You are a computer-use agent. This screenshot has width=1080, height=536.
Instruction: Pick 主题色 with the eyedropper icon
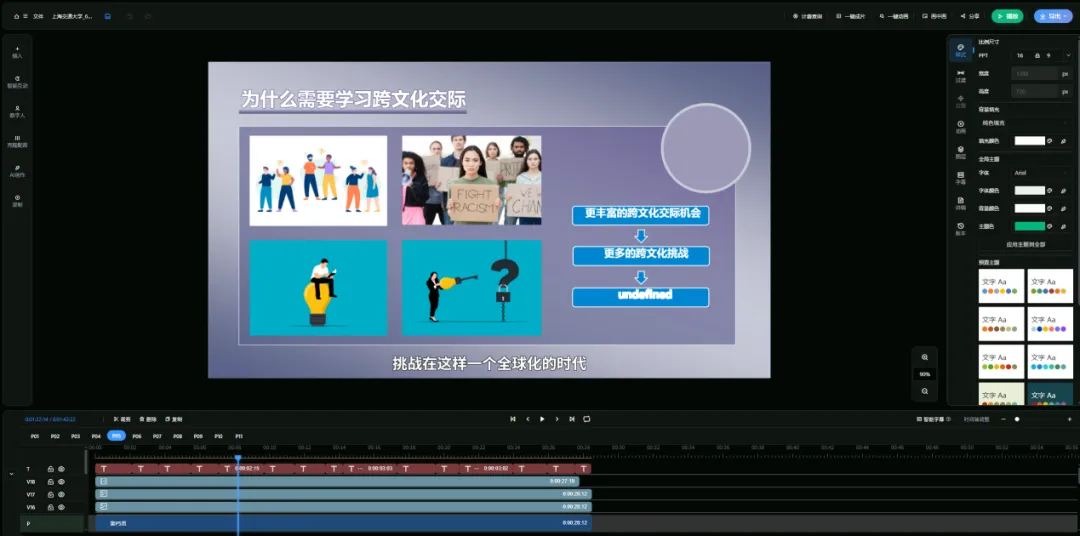1064,226
